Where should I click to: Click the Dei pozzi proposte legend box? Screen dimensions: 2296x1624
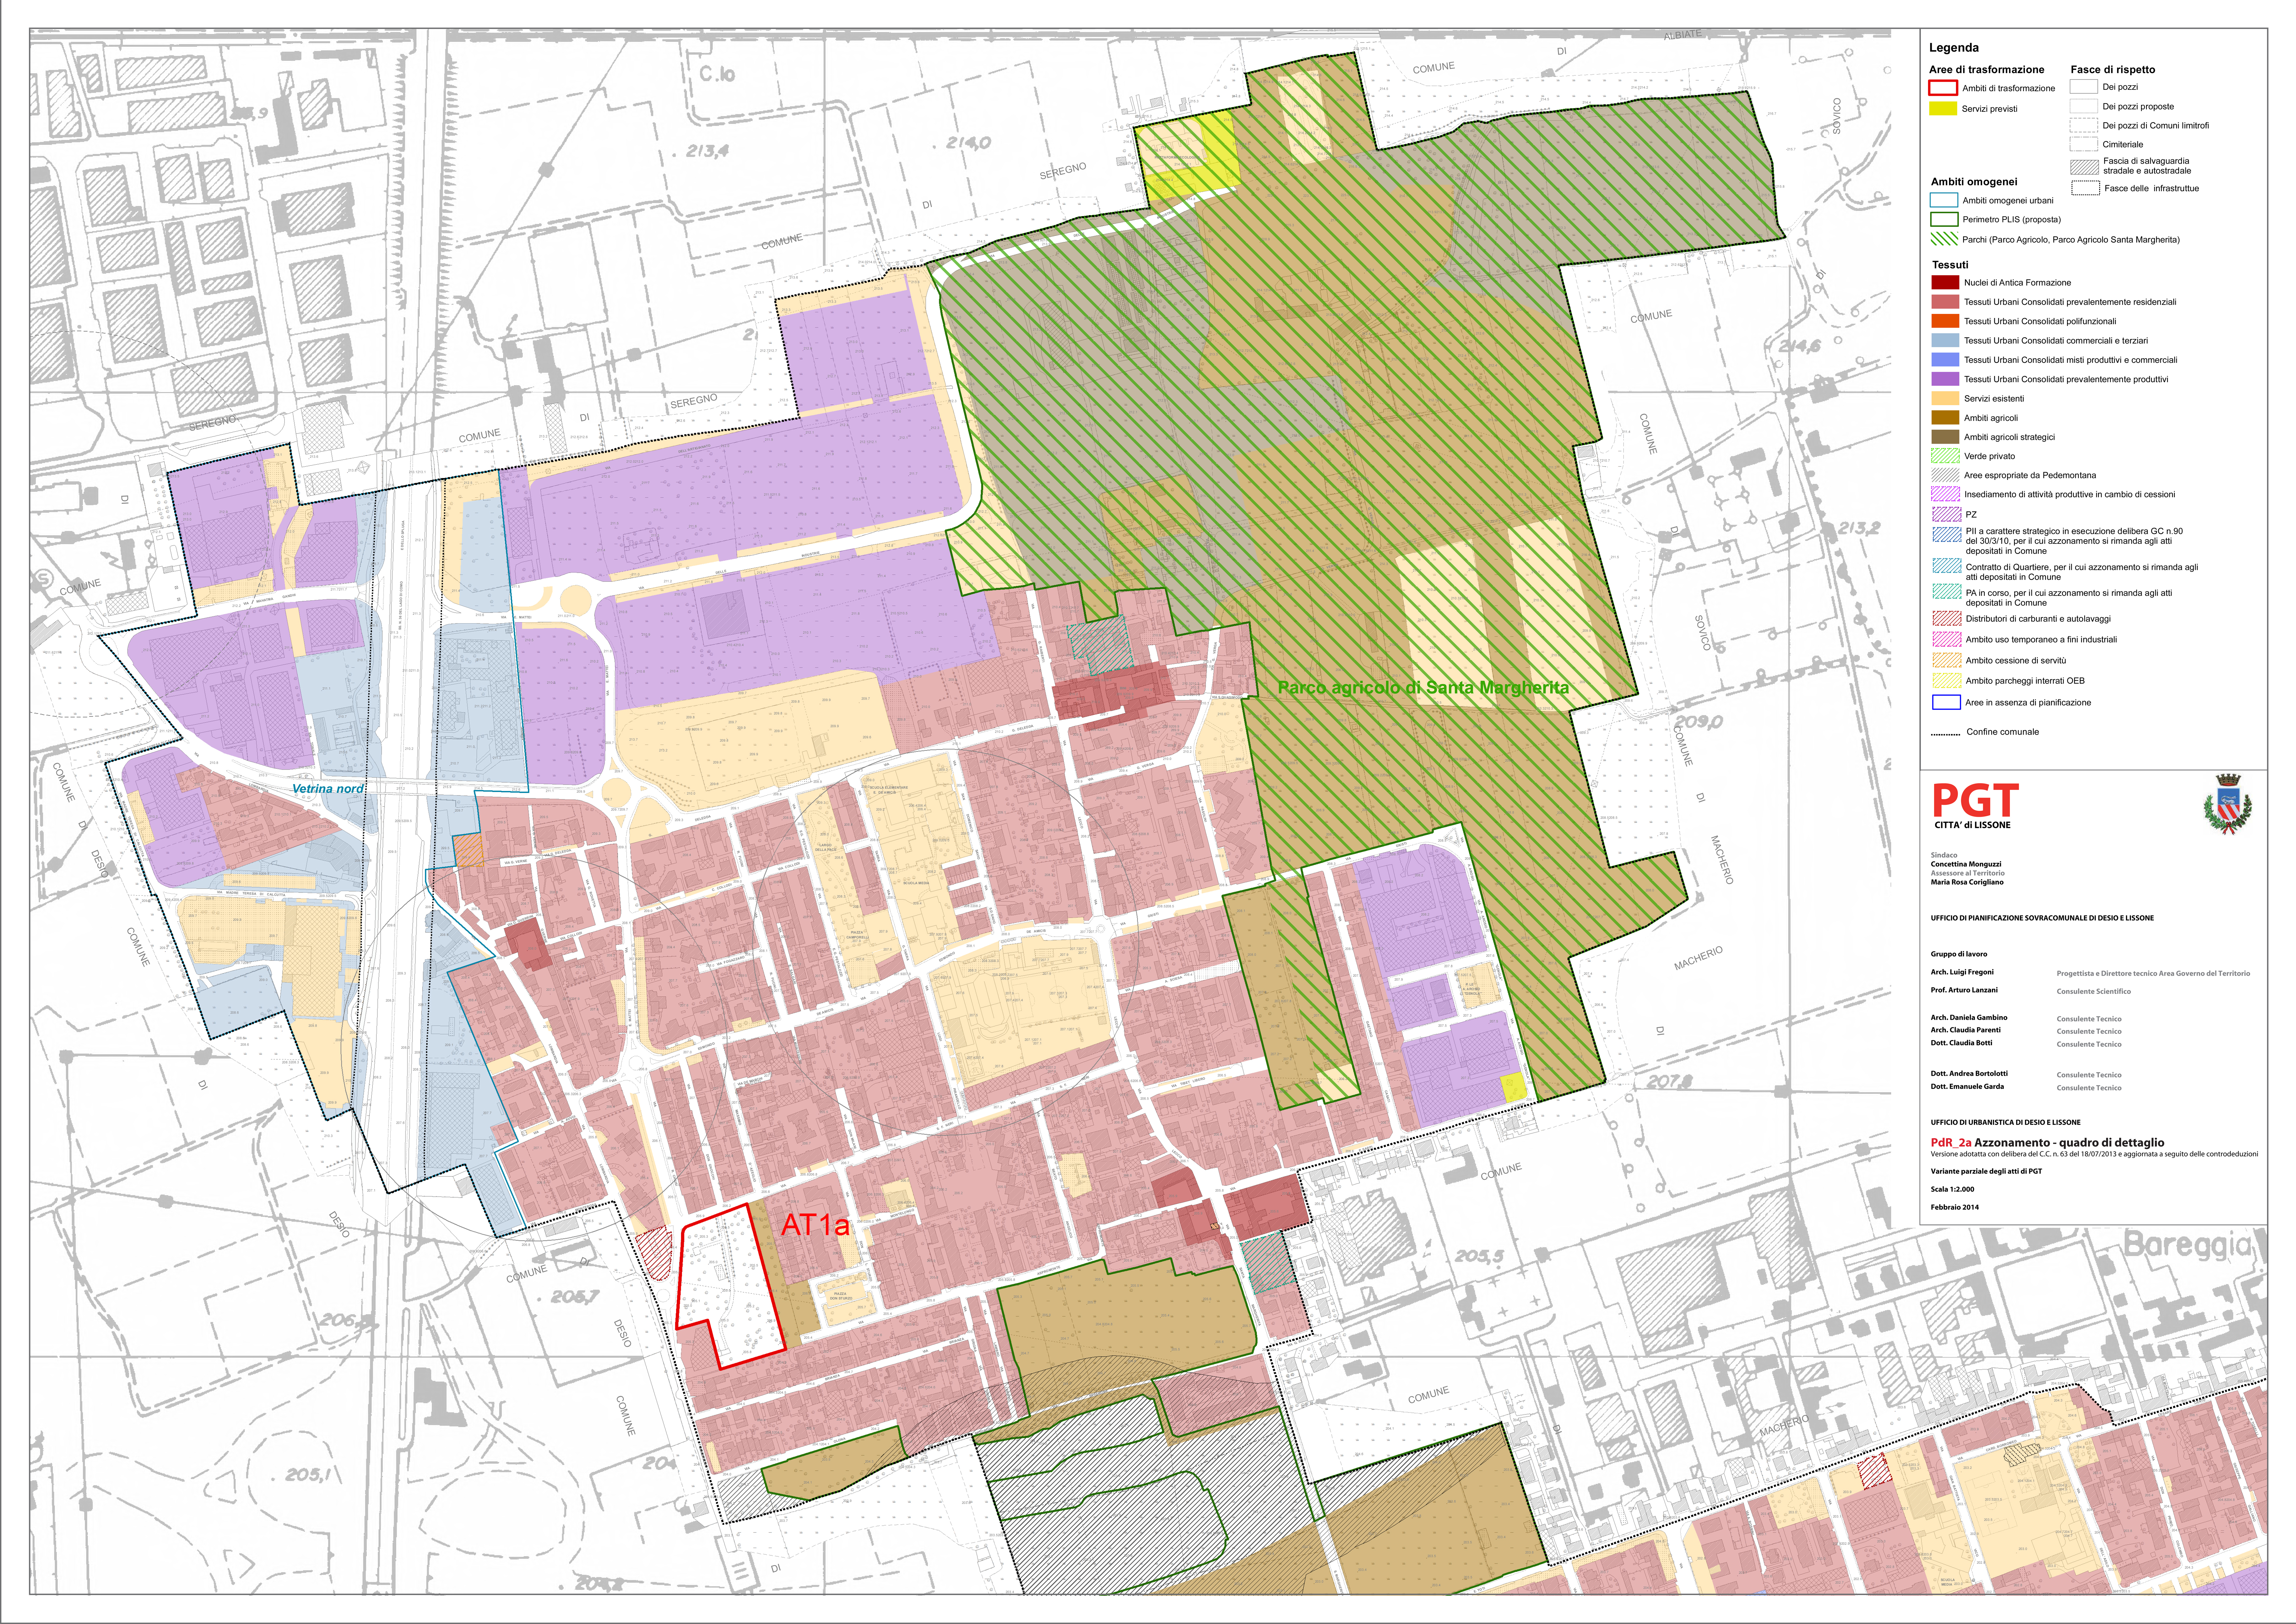(2084, 106)
